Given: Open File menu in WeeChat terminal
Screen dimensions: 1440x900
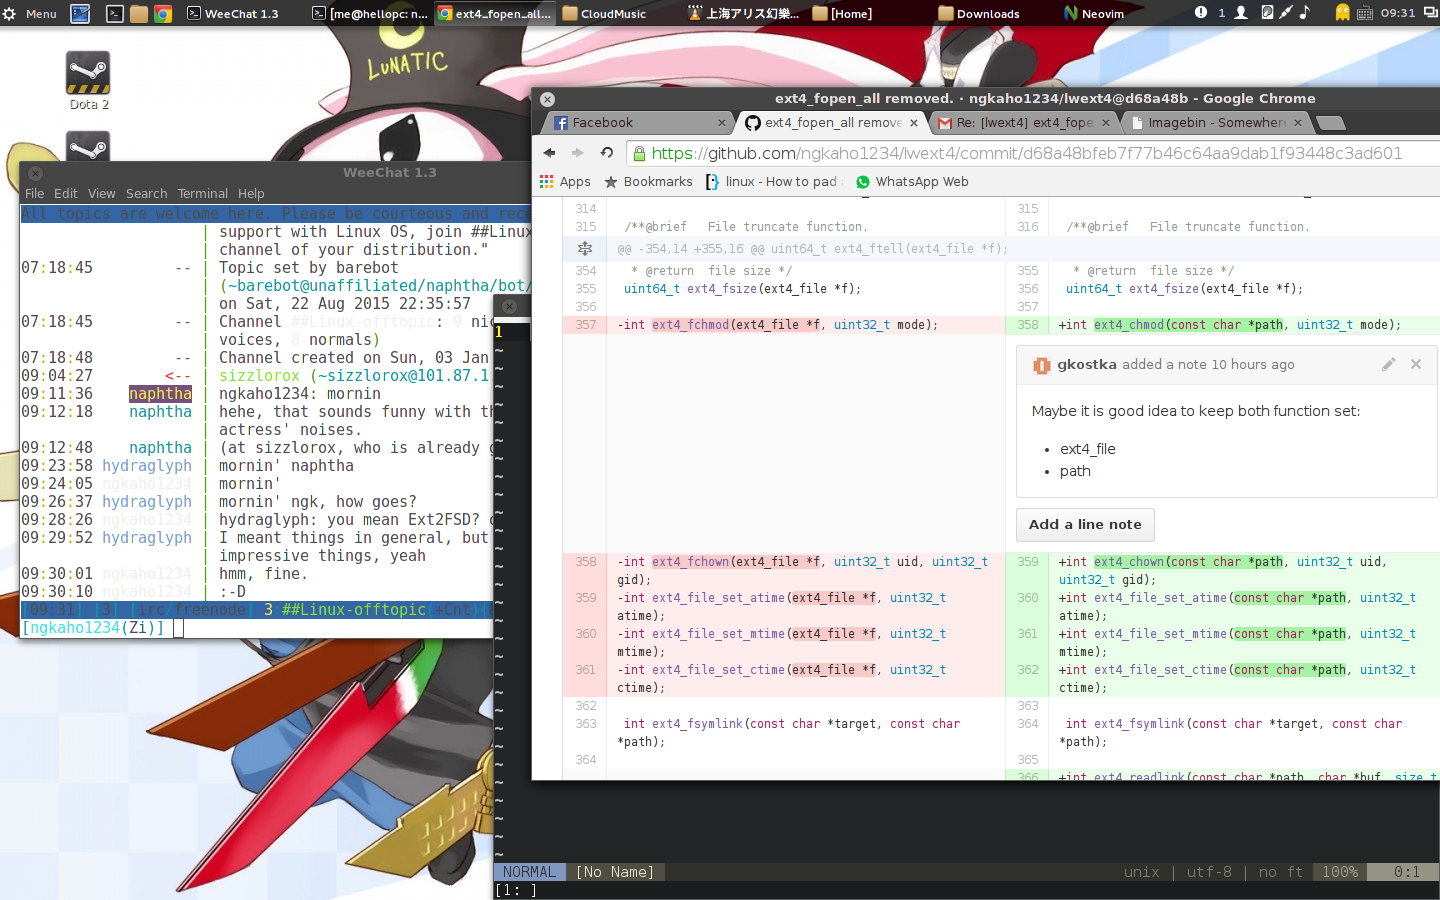Looking at the screenshot, I should [34, 193].
